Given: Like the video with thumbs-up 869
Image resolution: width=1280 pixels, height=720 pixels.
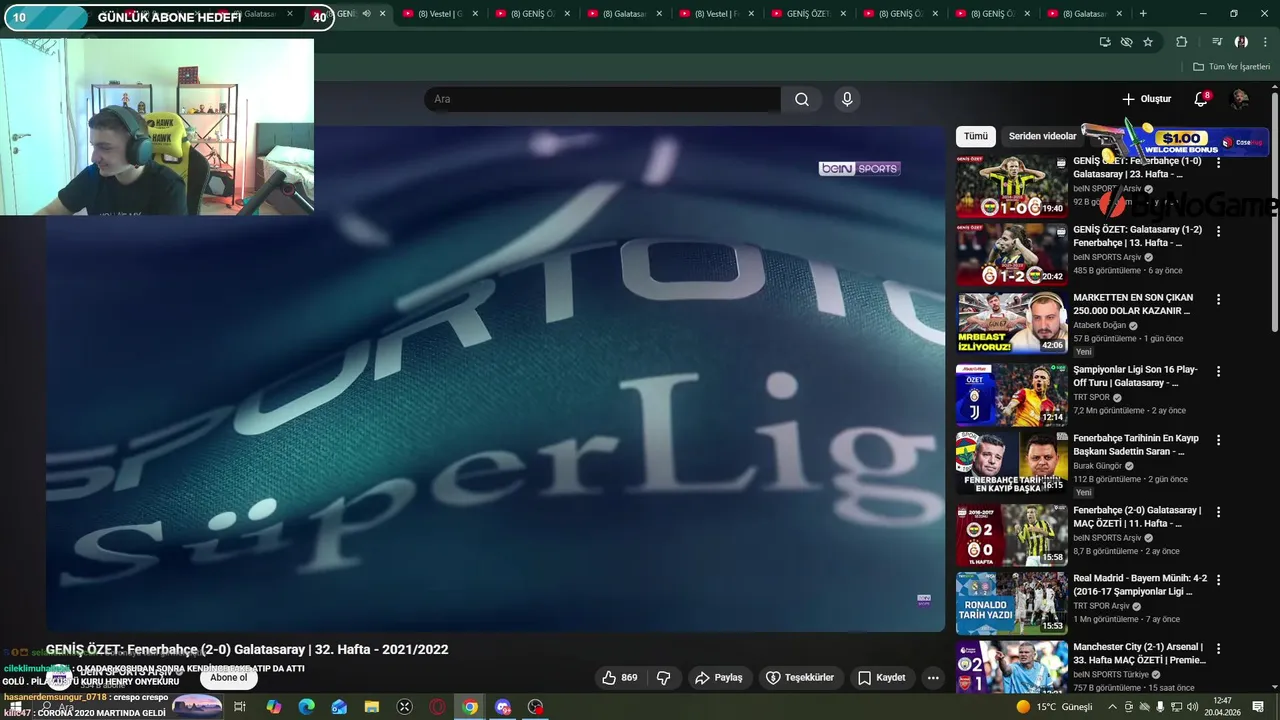Looking at the screenshot, I should 619,678.
